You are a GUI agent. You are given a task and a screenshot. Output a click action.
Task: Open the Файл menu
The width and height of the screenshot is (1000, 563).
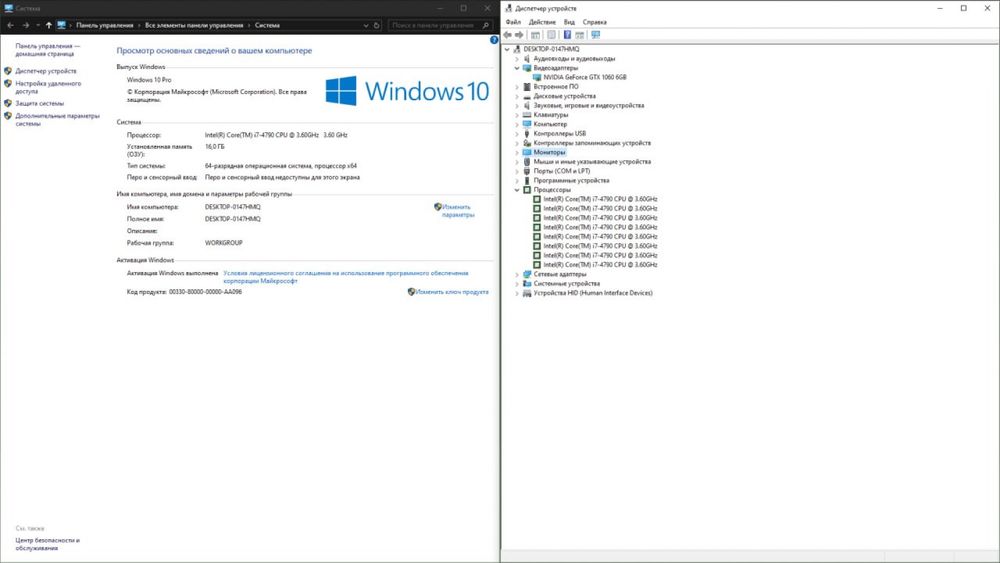[x=513, y=22]
